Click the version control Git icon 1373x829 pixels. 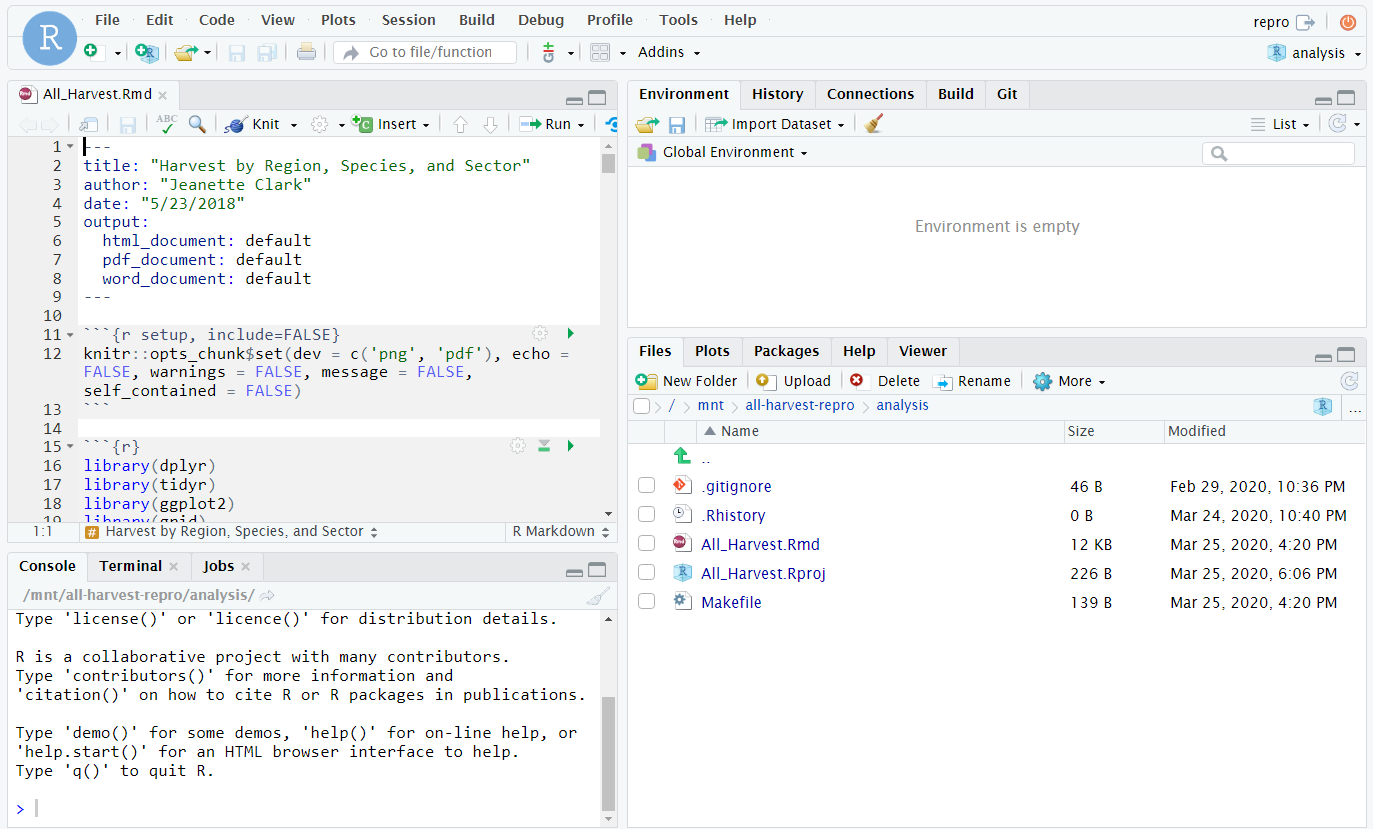[548, 52]
